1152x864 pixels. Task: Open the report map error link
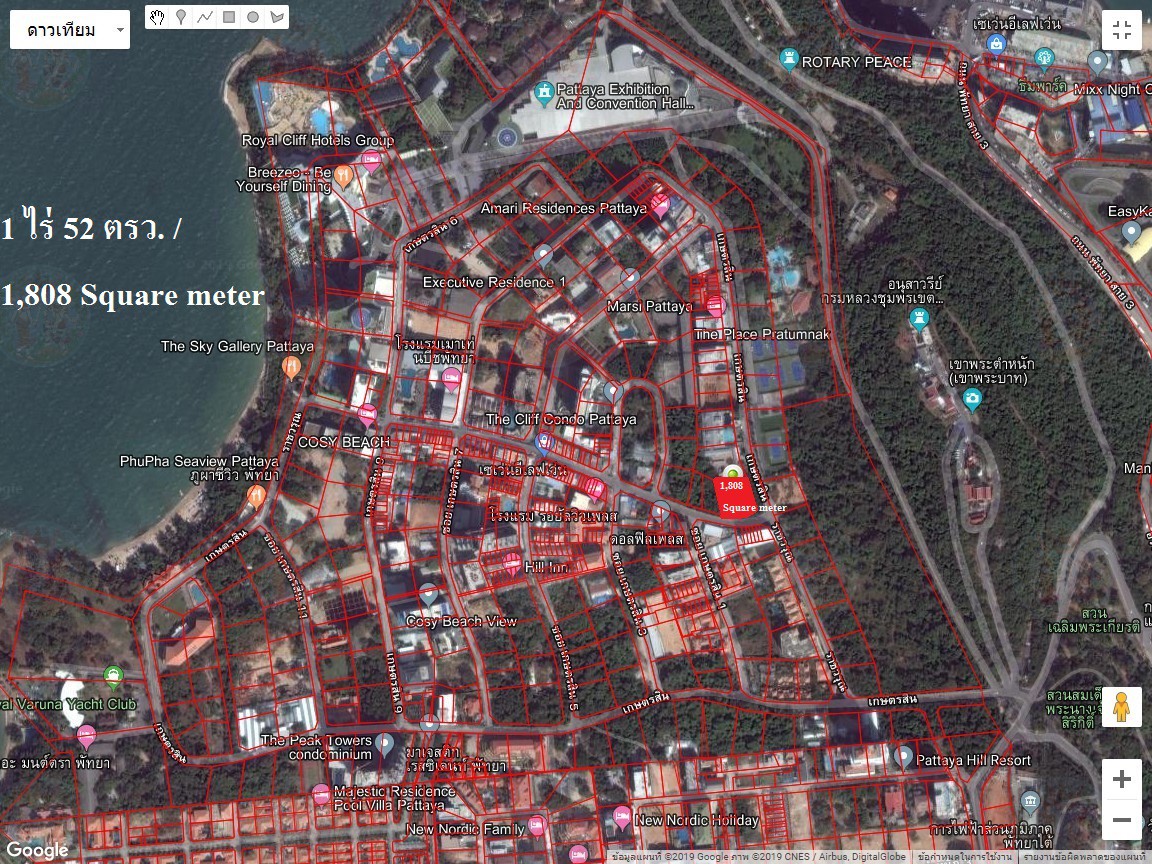[1086, 857]
